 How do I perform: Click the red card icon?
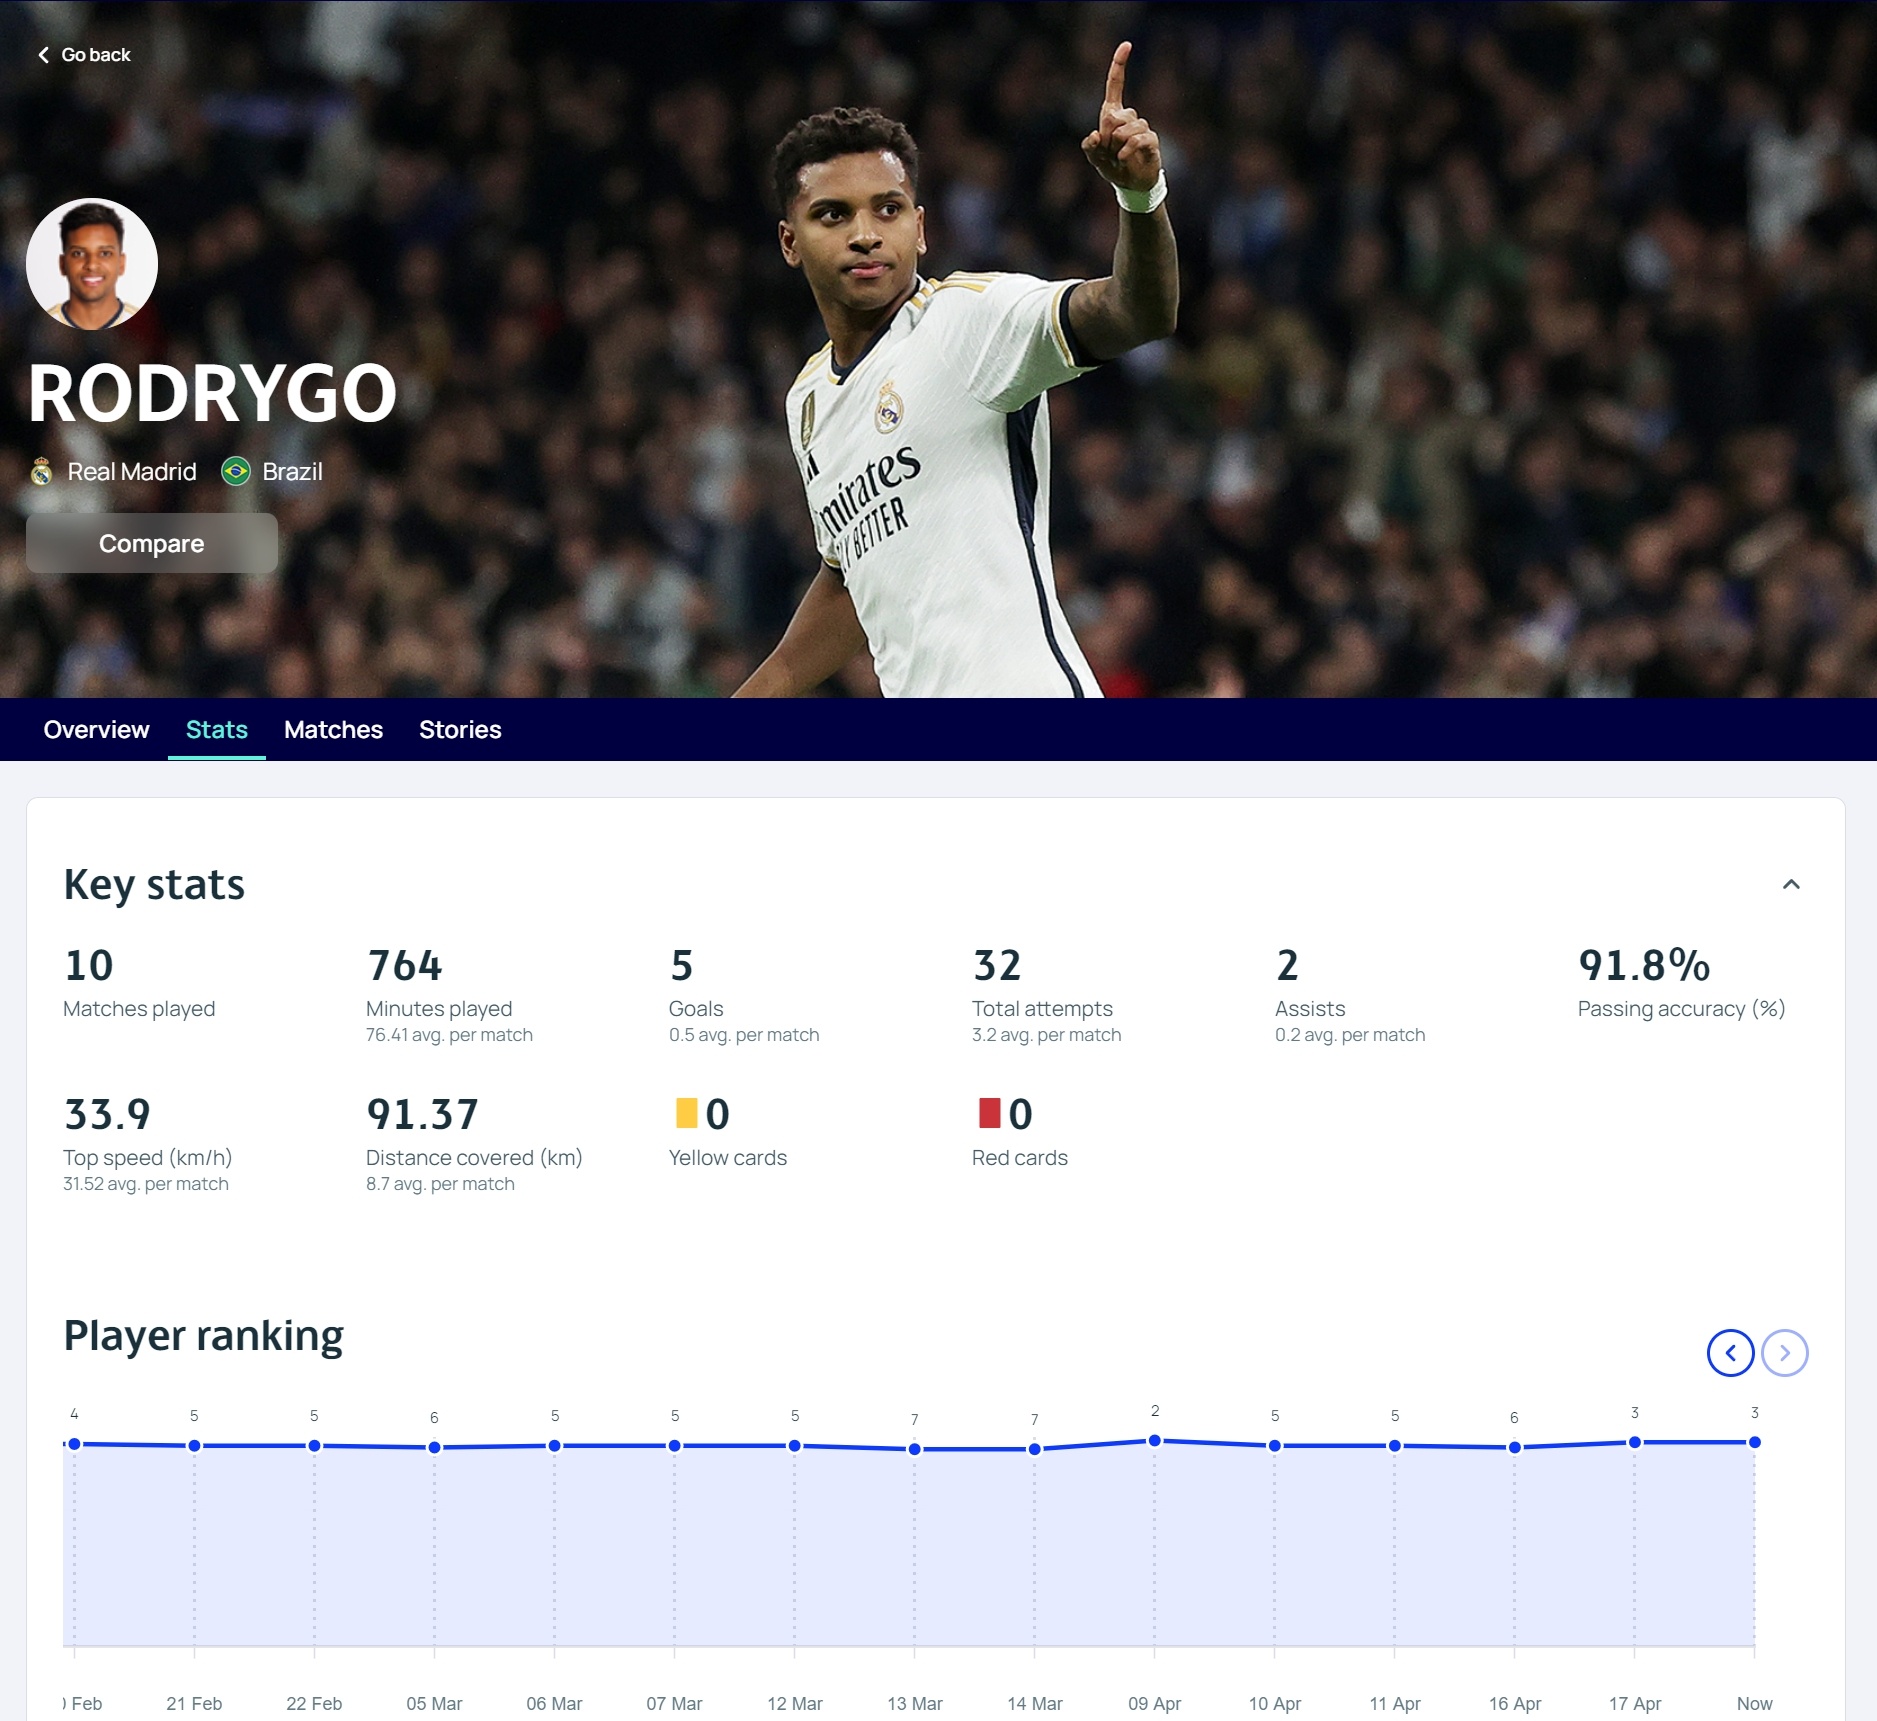(989, 1113)
